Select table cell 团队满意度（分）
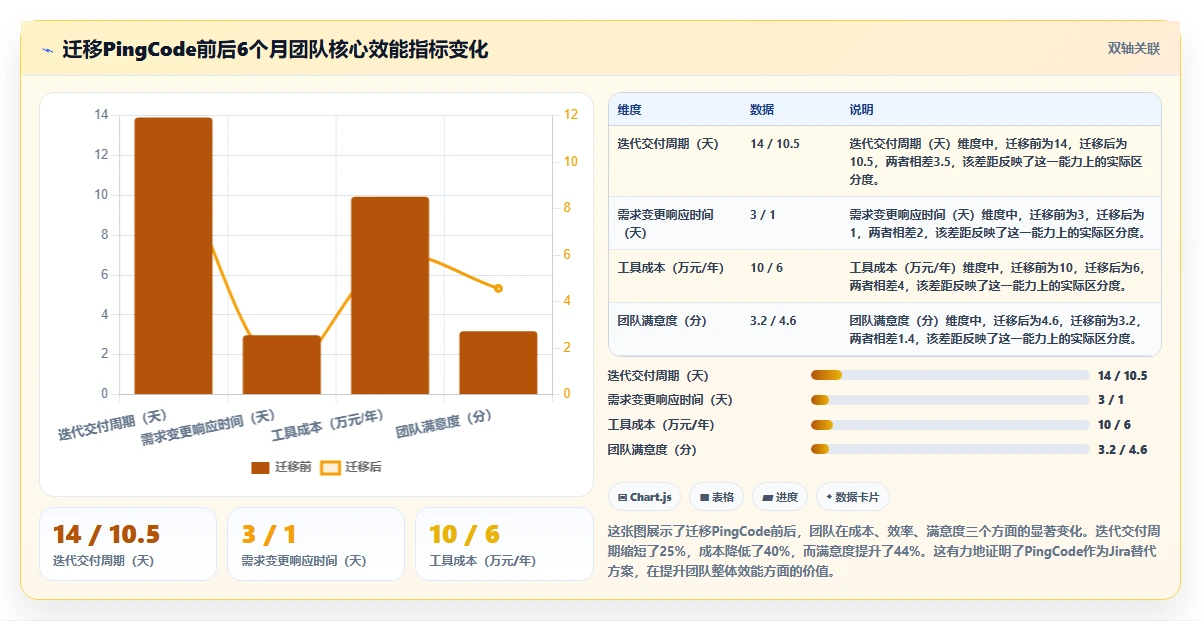The height and width of the screenshot is (621, 1201). click(x=662, y=321)
